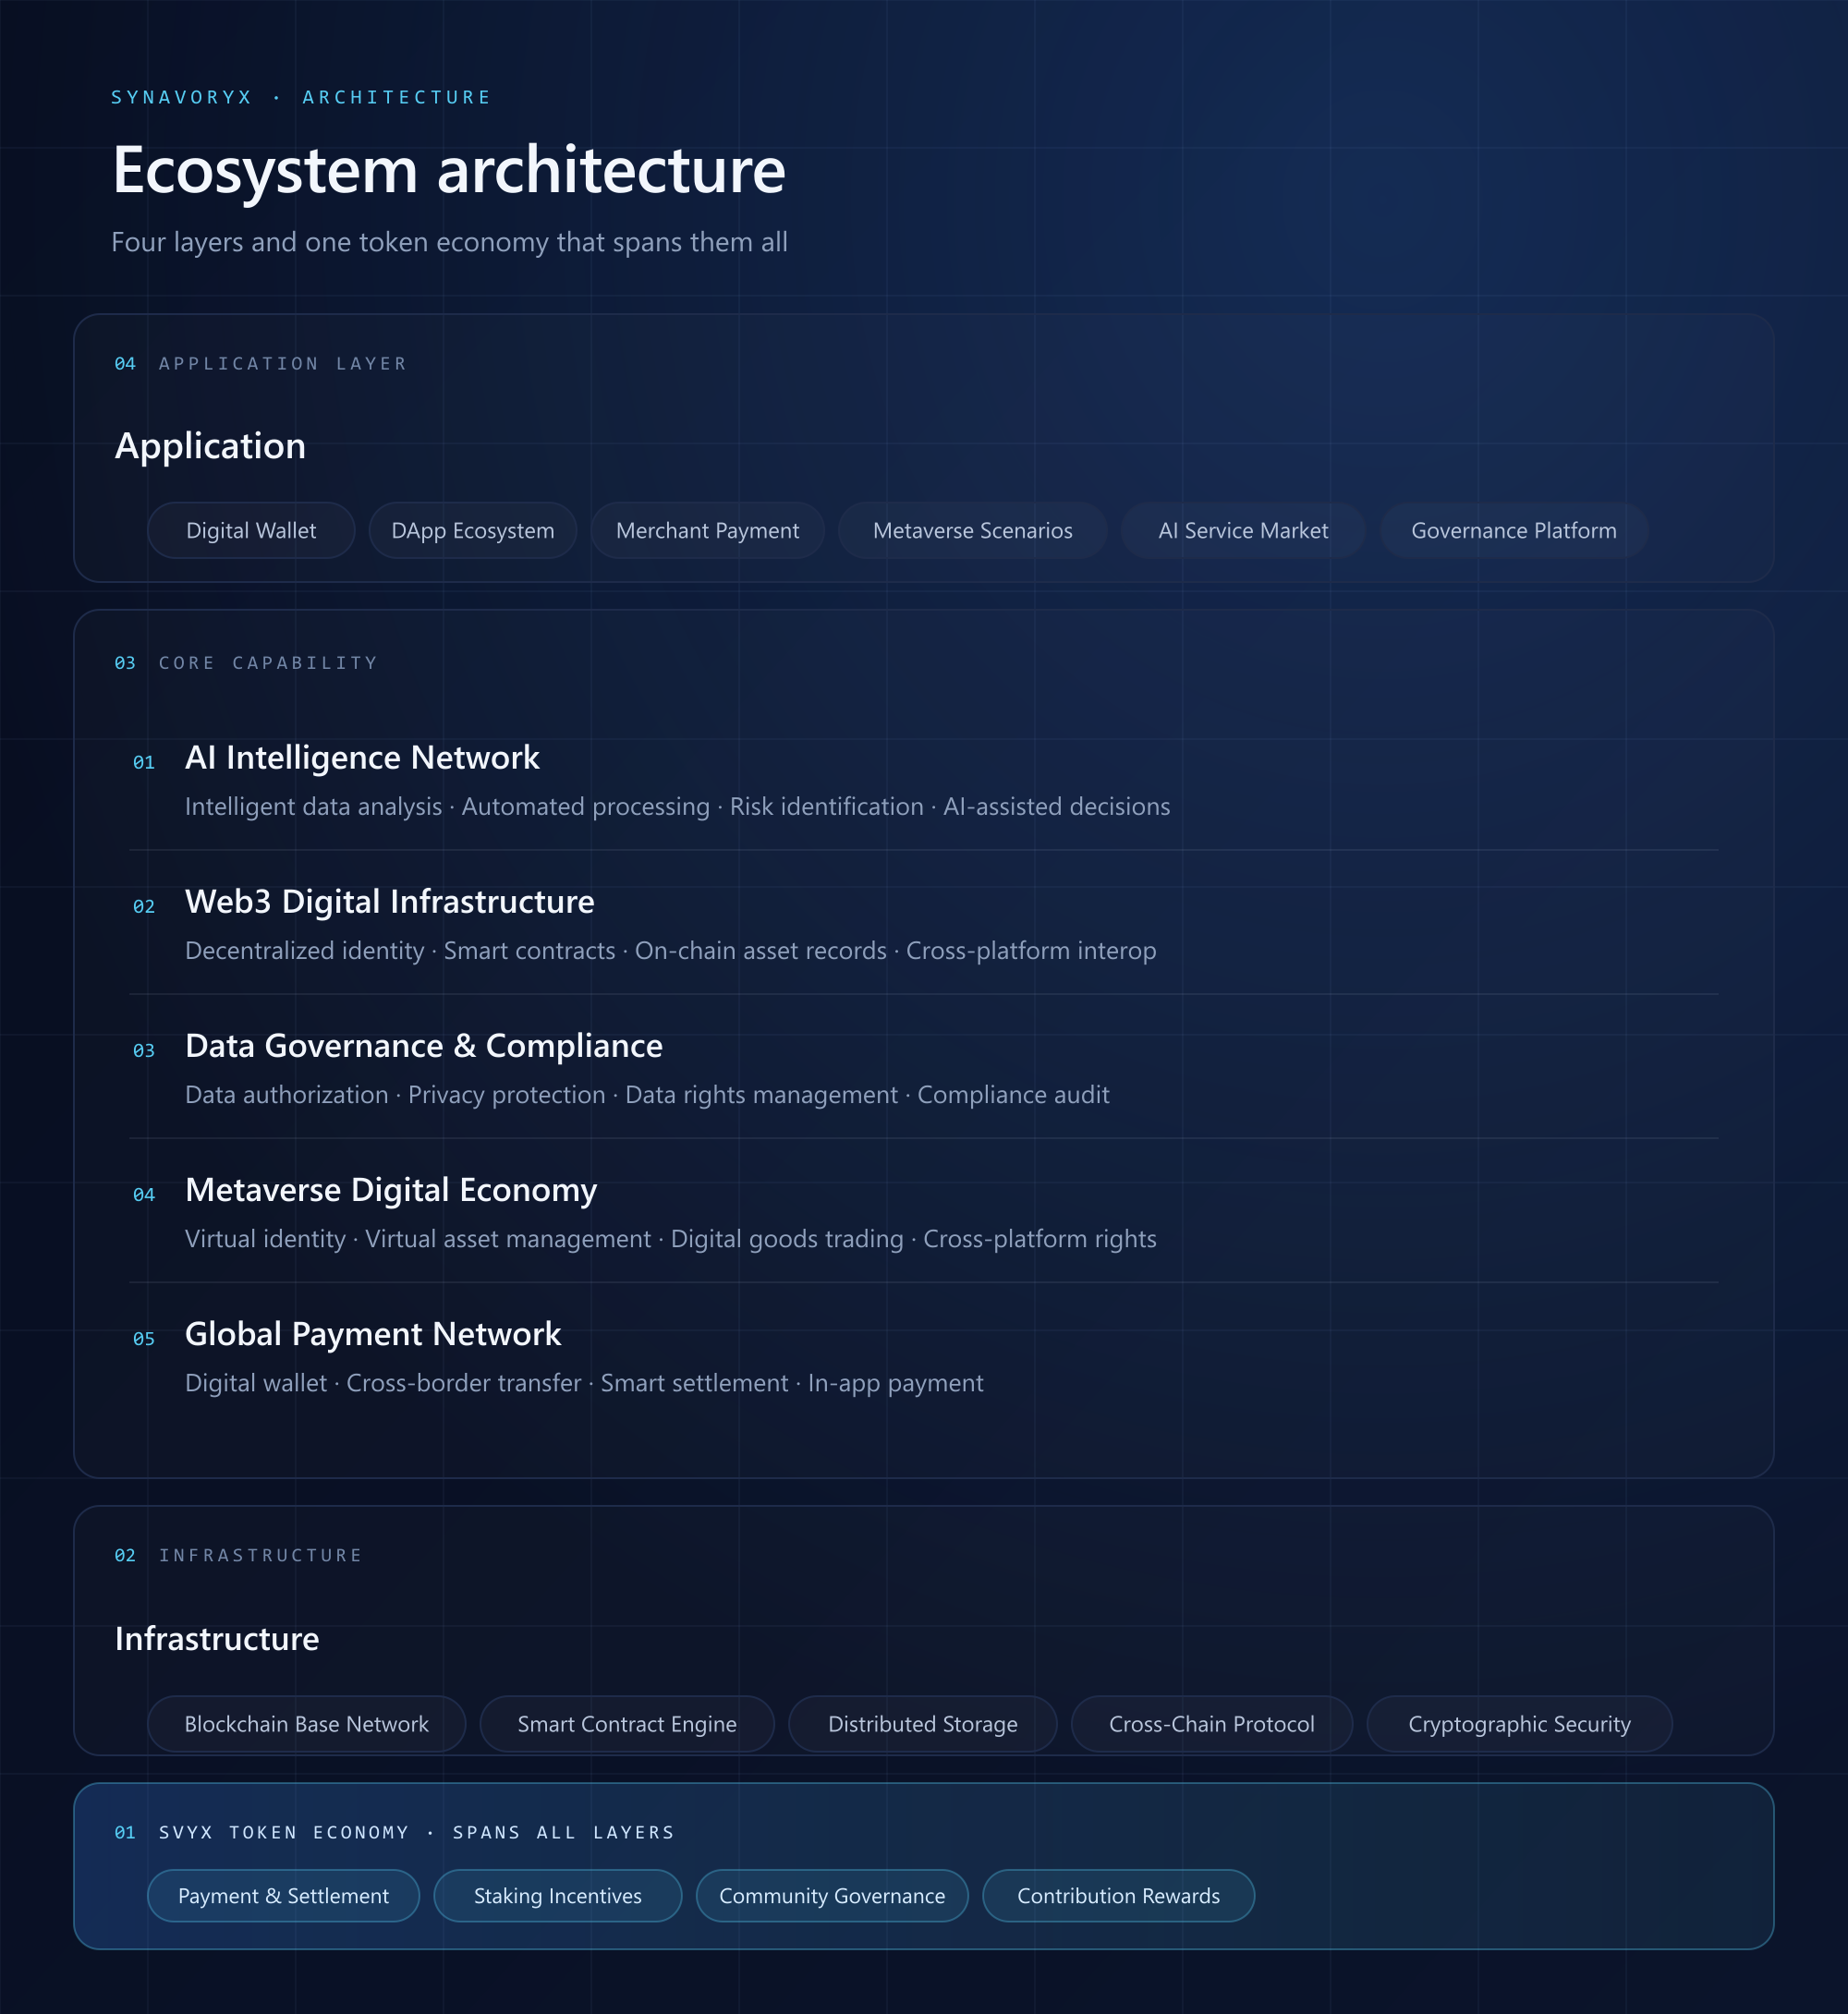The width and height of the screenshot is (1848, 2014).
Task: Click the Blockchain Base Network pill
Action: point(307,1724)
